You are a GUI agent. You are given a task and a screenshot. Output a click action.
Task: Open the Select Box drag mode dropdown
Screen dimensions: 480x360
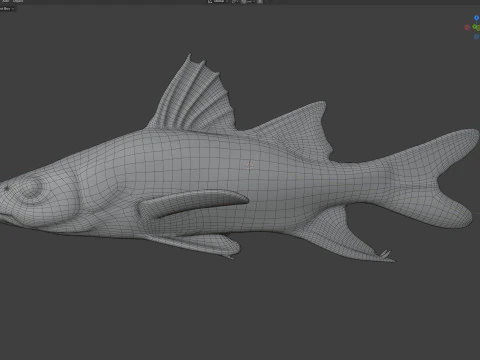click(7, 9)
